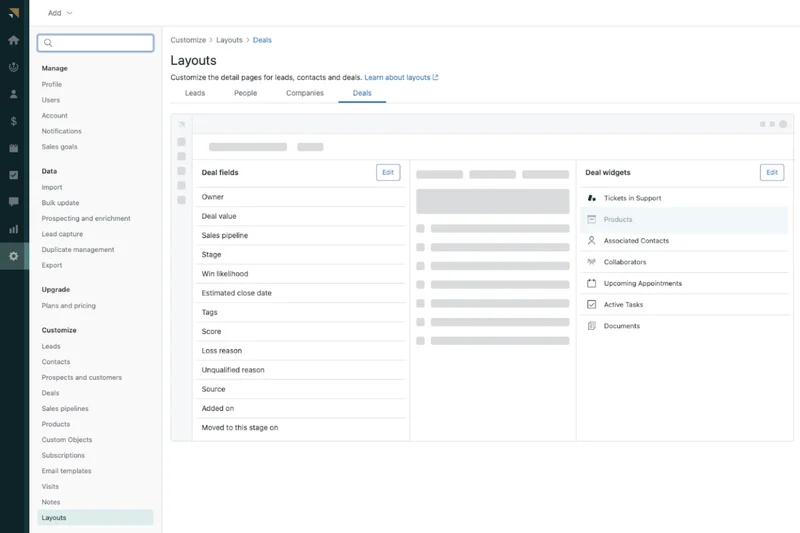
Task: Click the speech bubble Communication icon
Action: coord(13,202)
